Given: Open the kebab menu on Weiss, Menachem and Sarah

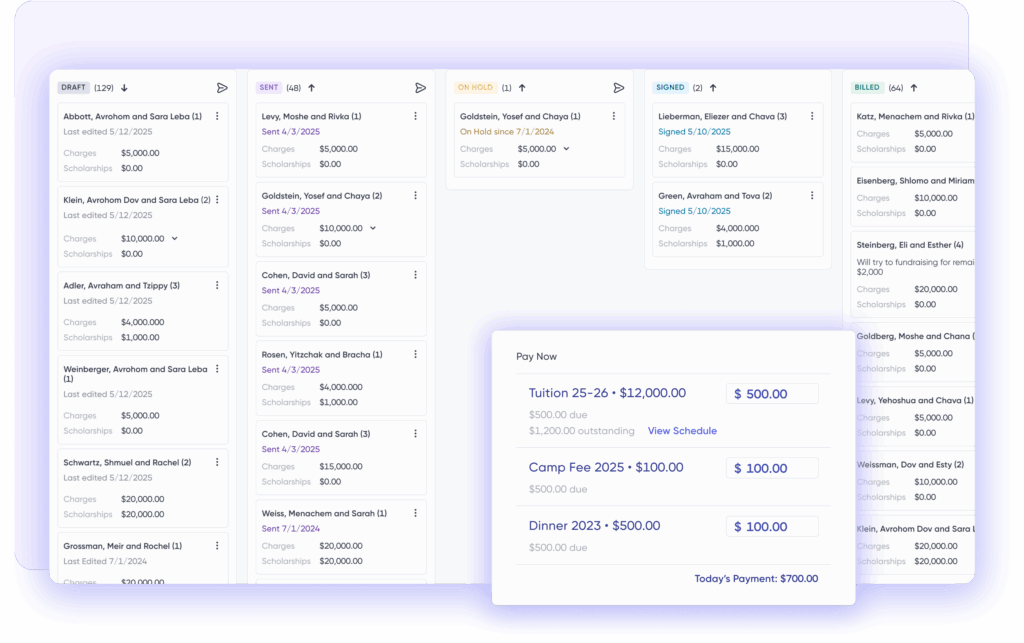Looking at the screenshot, I should [x=416, y=513].
